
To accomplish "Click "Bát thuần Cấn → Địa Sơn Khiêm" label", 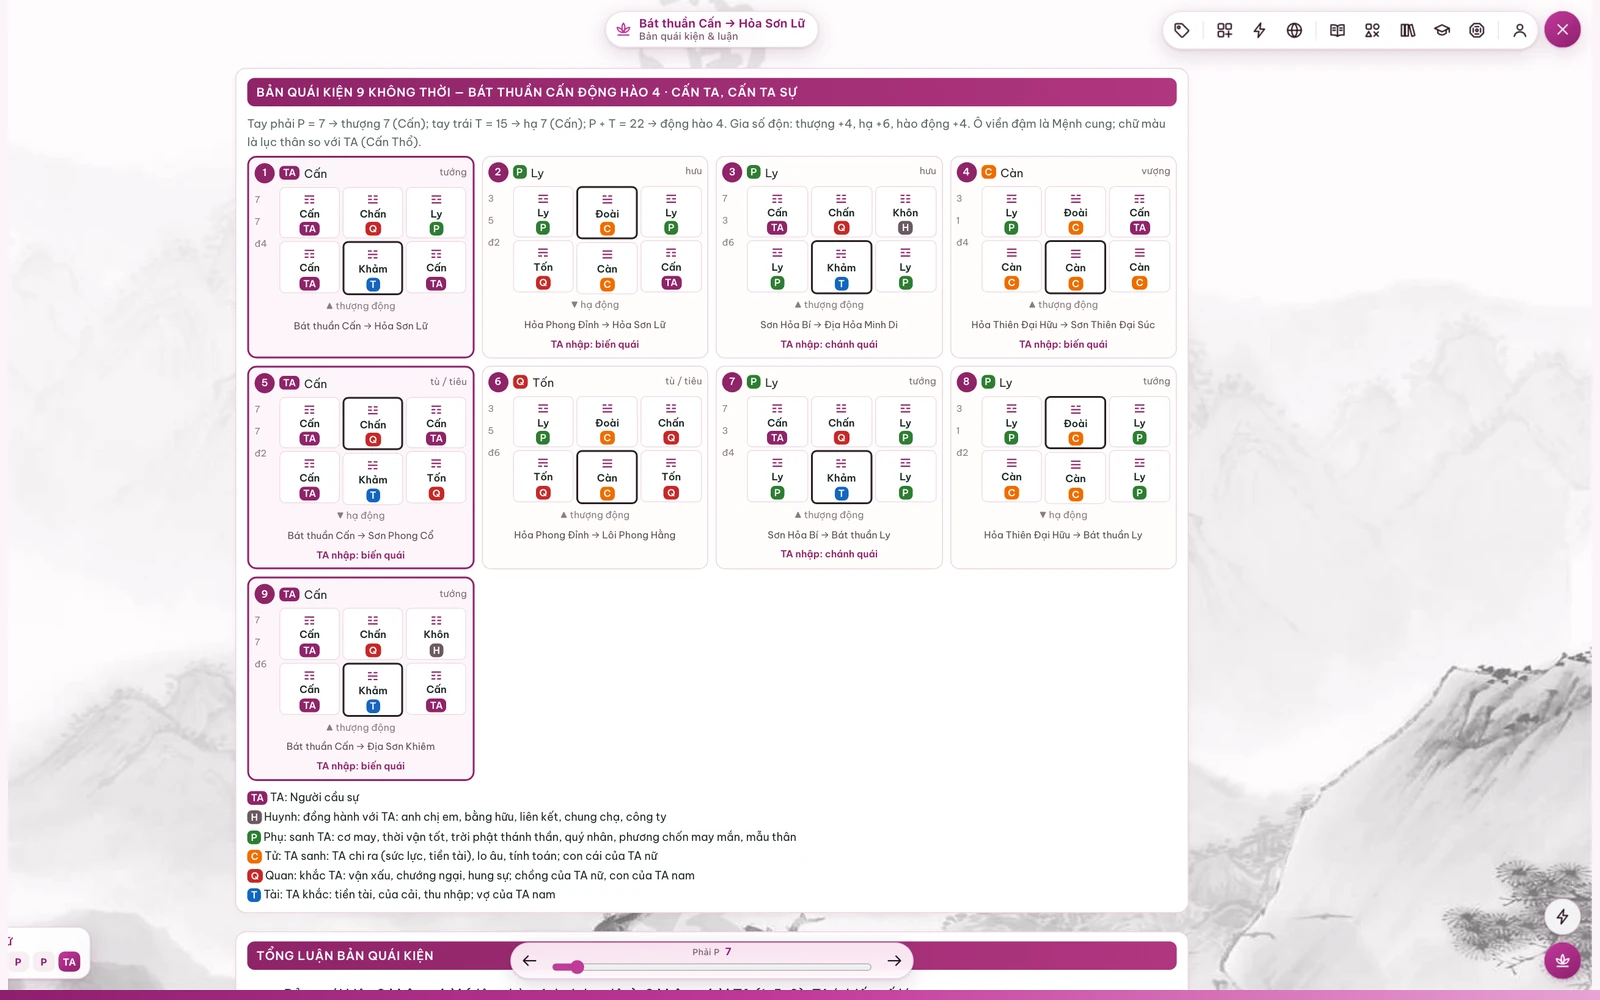I will tap(361, 747).
